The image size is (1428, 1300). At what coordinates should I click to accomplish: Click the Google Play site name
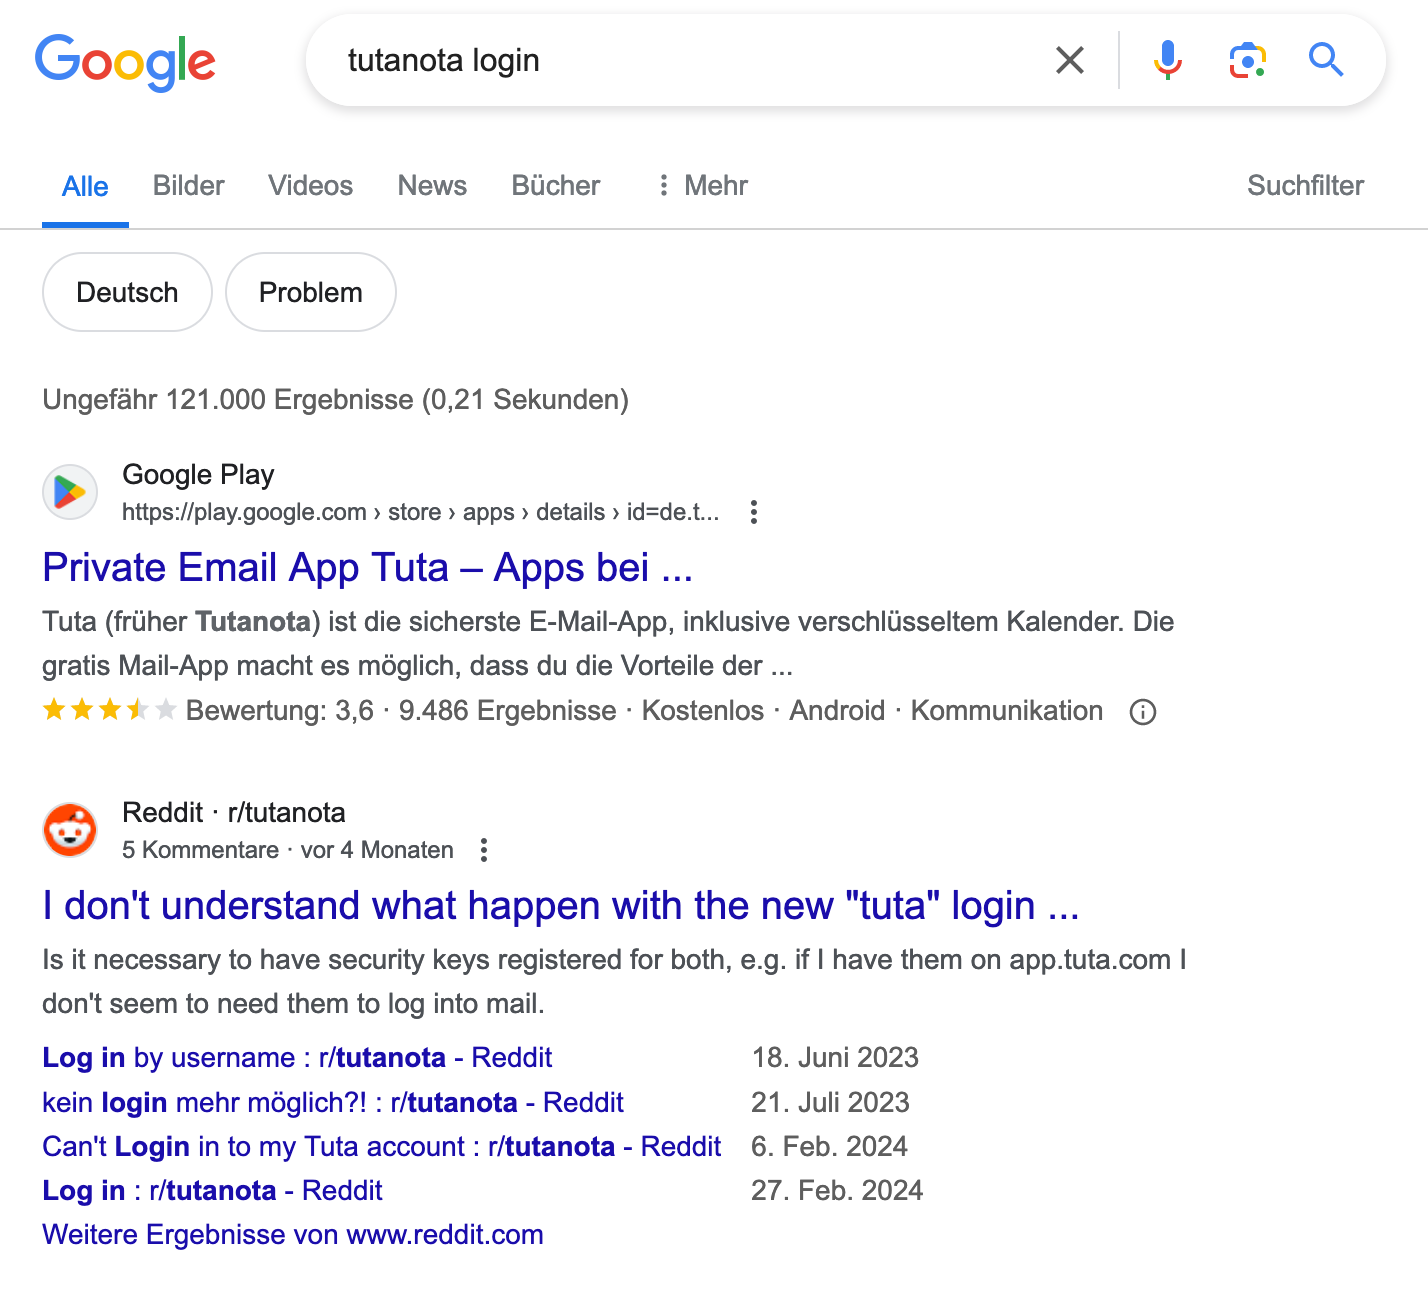coord(198,475)
